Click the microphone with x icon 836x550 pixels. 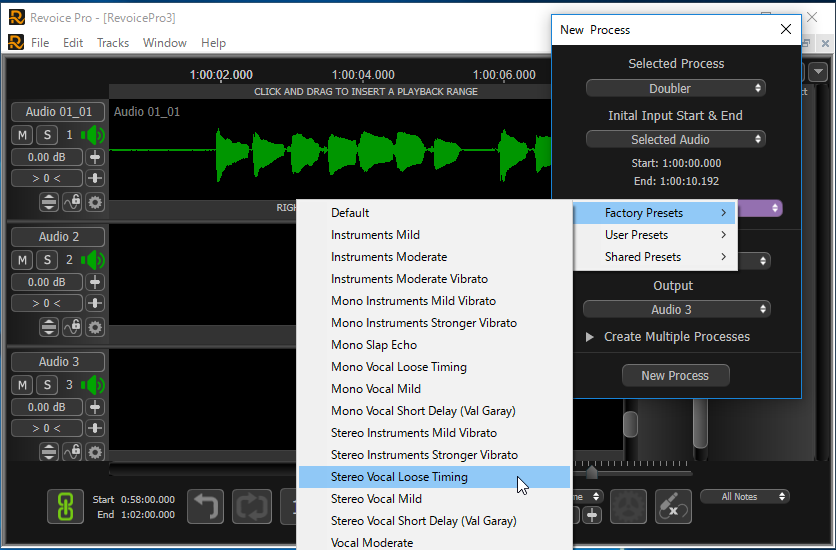click(673, 506)
